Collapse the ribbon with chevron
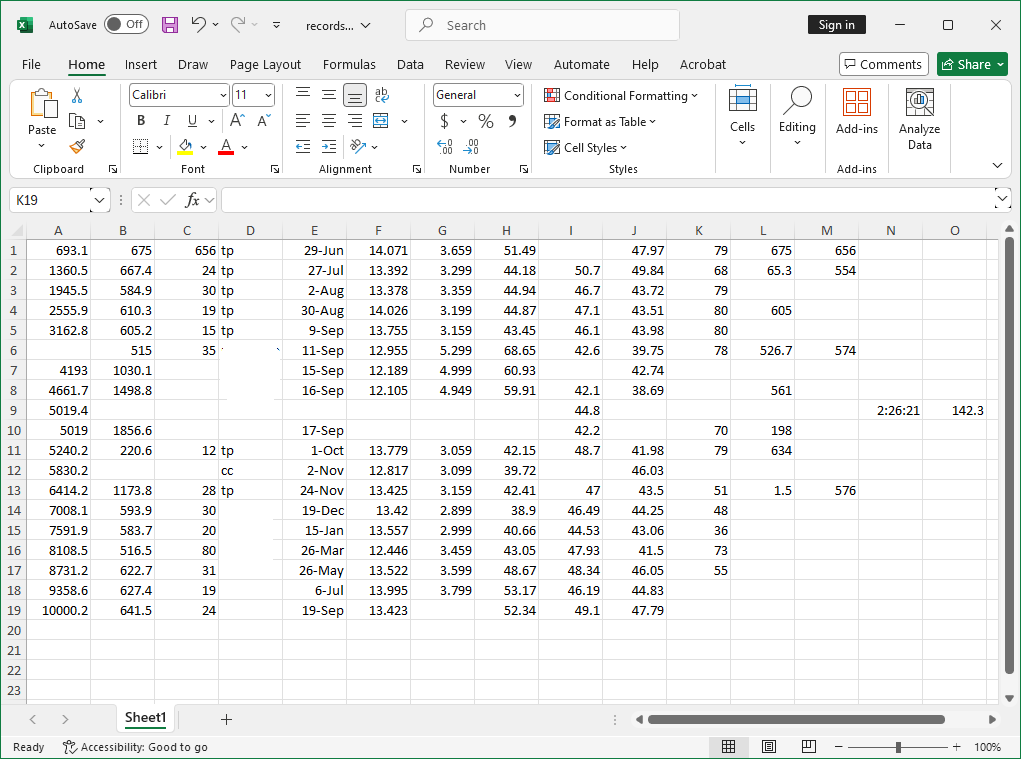 coord(997,165)
